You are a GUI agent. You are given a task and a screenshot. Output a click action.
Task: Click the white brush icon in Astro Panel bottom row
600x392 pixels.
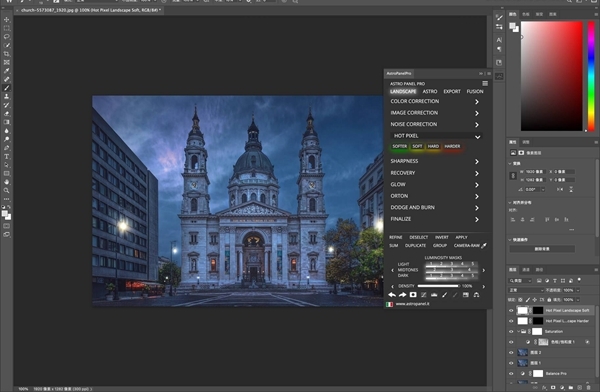coord(444,295)
